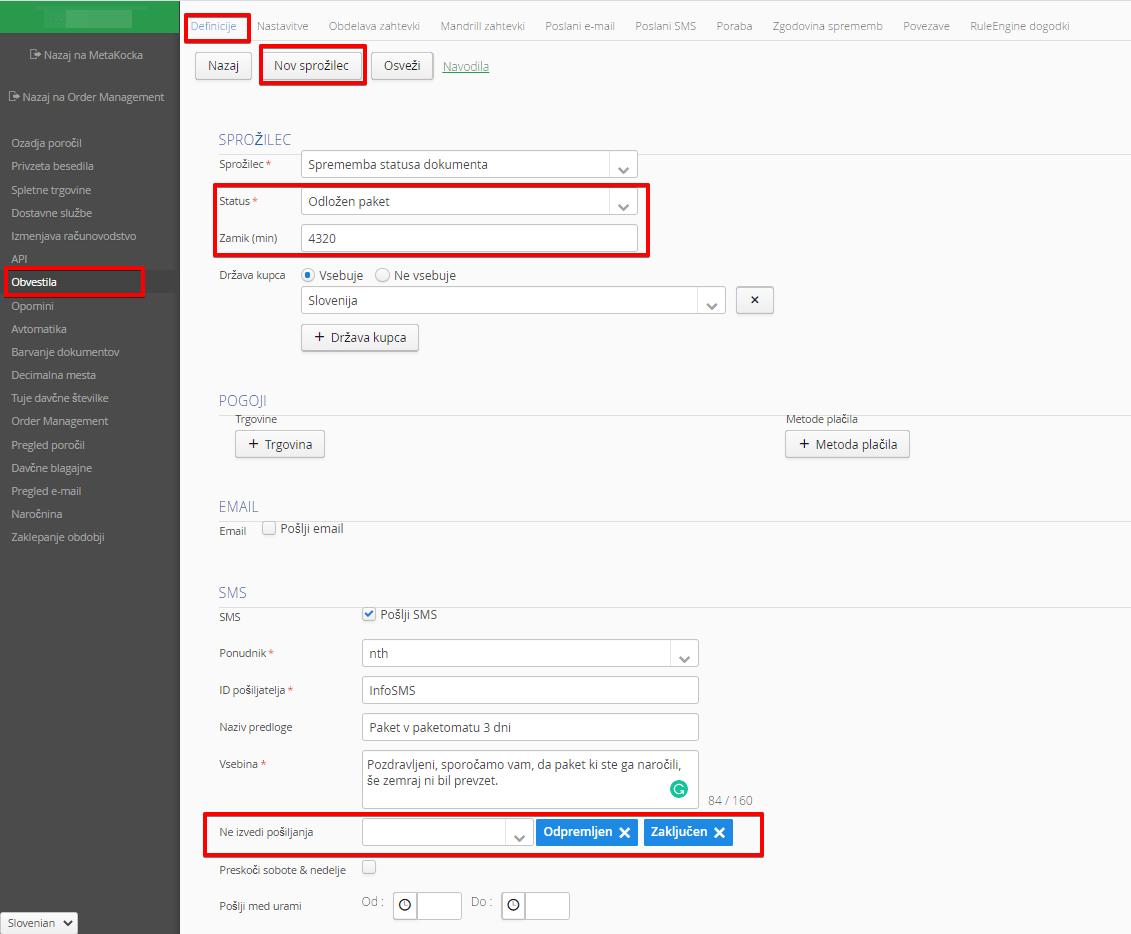Open RuleEngine dogodki tab
Screen dimensions: 1131x934
click(x=1019, y=26)
